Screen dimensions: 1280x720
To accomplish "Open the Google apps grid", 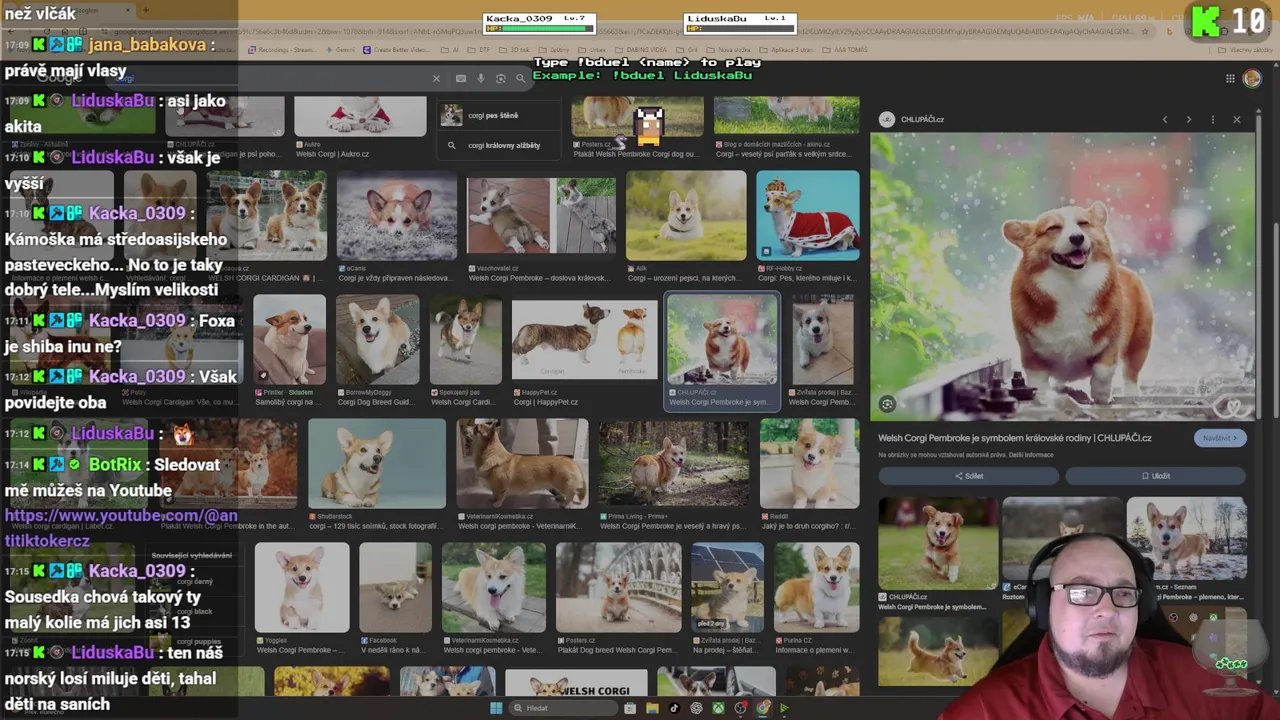I will (1230, 78).
